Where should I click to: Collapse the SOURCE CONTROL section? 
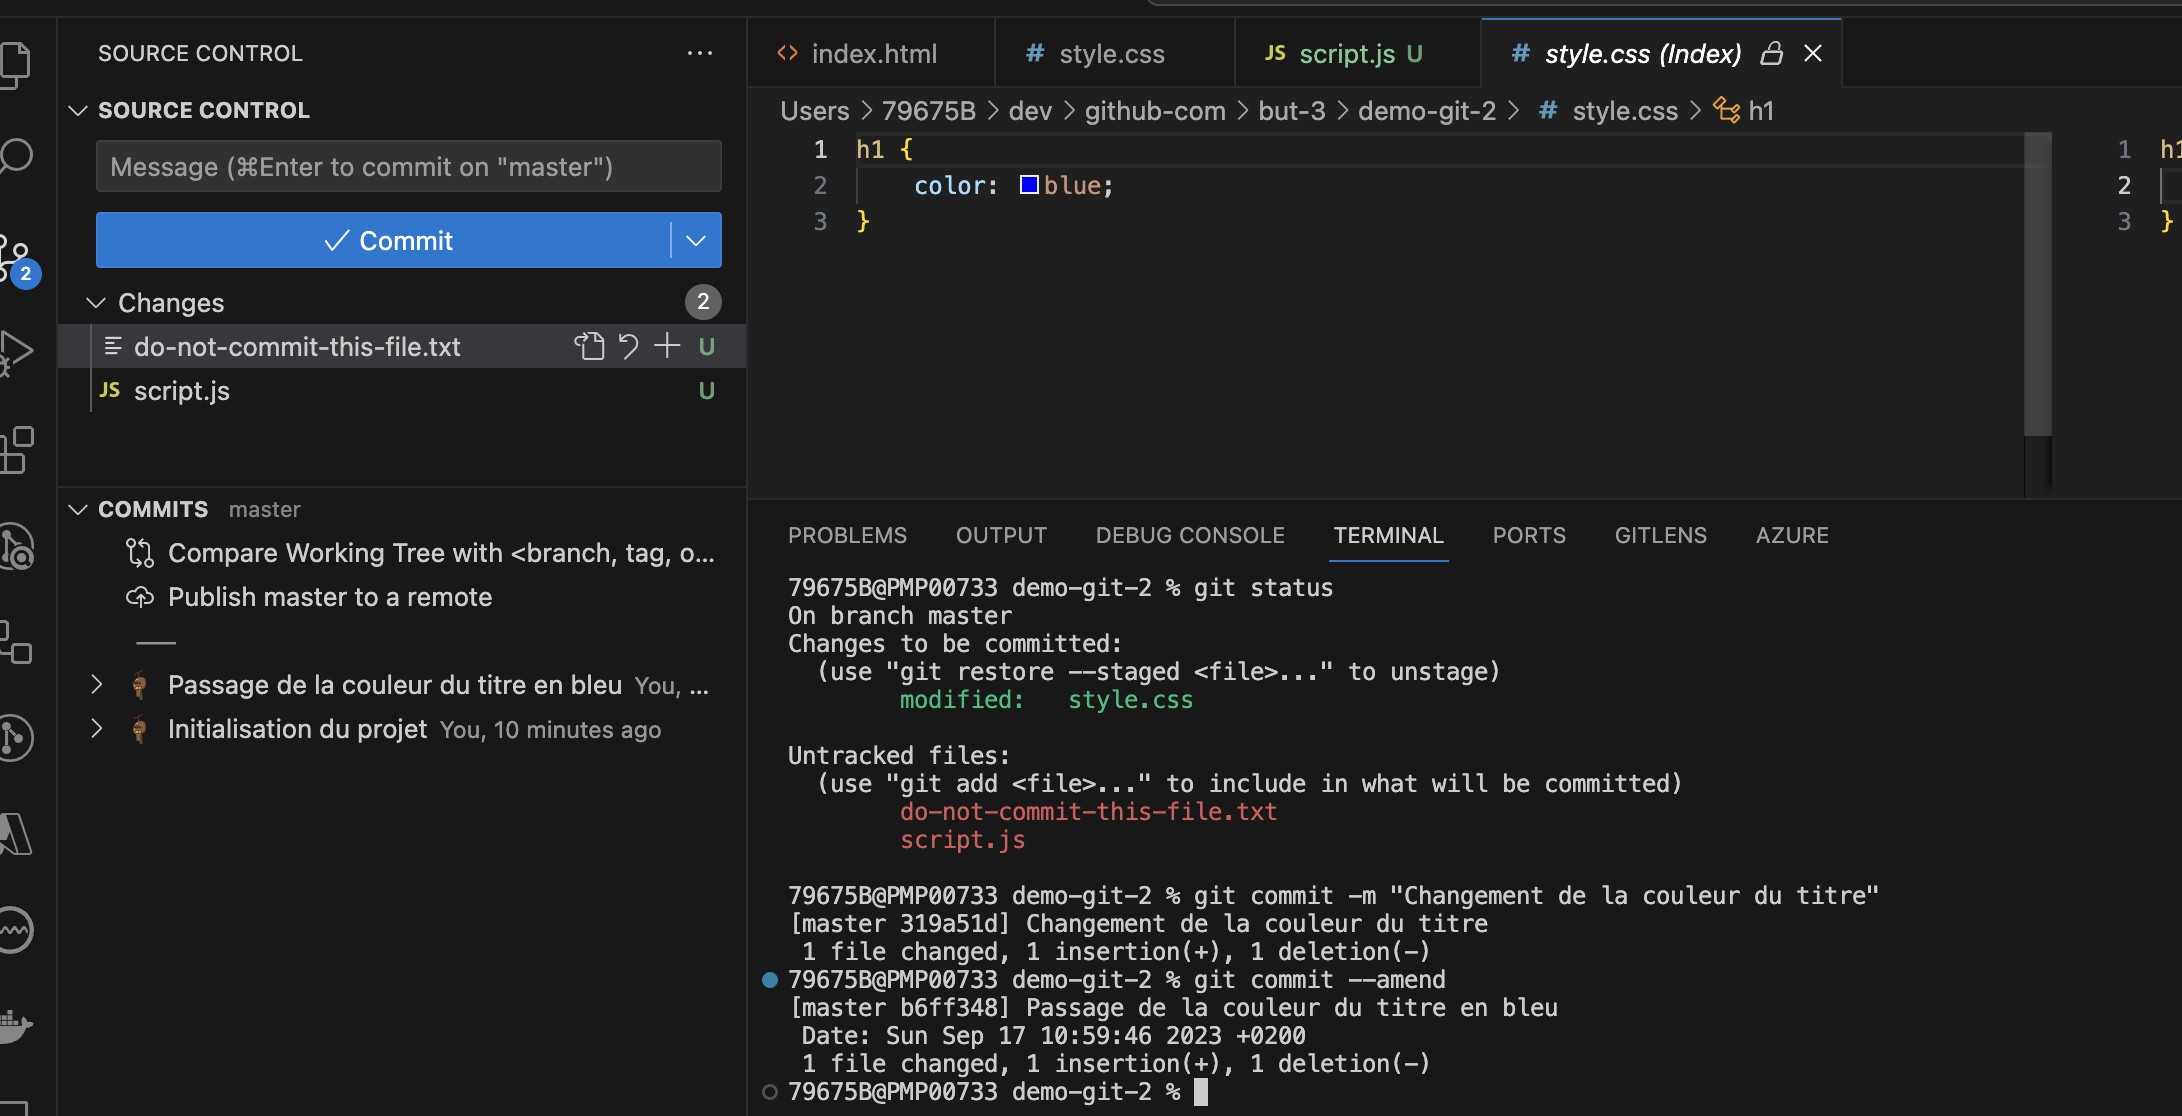[x=78, y=110]
